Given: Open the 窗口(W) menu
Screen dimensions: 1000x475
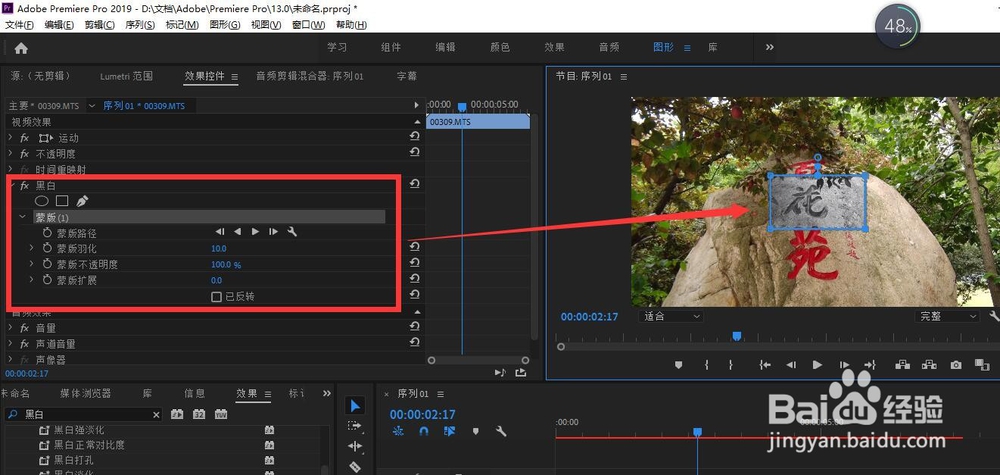Looking at the screenshot, I should (309, 25).
